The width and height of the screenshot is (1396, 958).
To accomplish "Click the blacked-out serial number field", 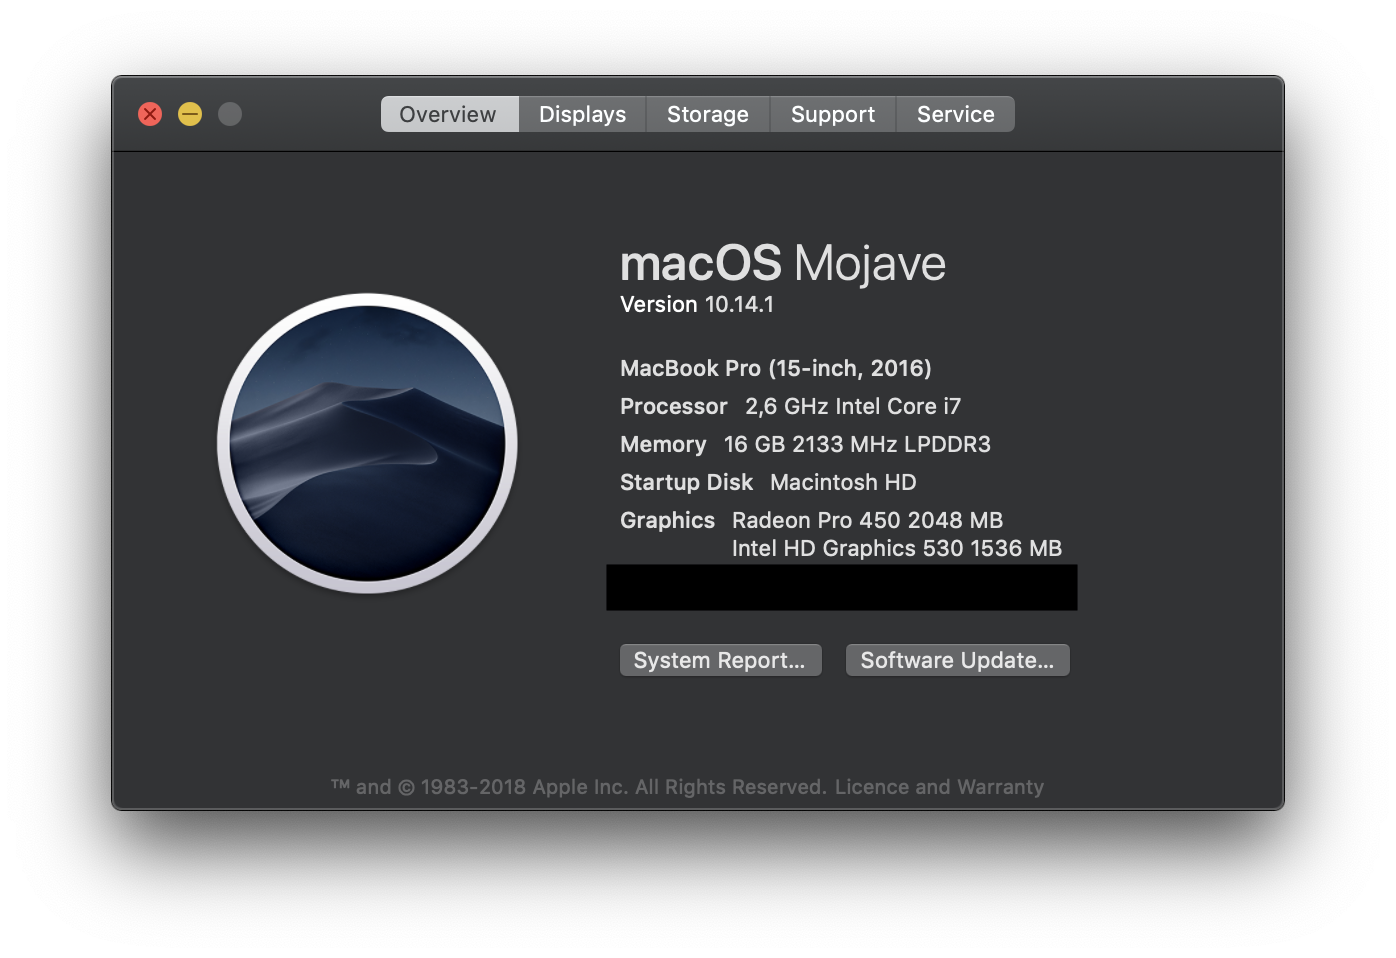I will (x=841, y=587).
